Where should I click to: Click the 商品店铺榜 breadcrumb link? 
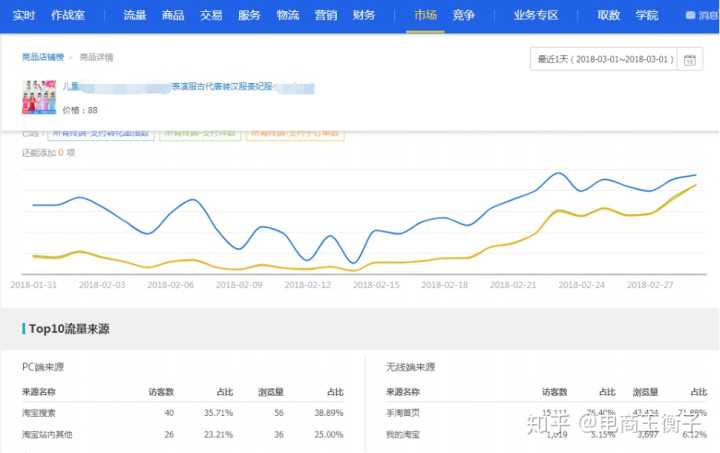(46, 57)
